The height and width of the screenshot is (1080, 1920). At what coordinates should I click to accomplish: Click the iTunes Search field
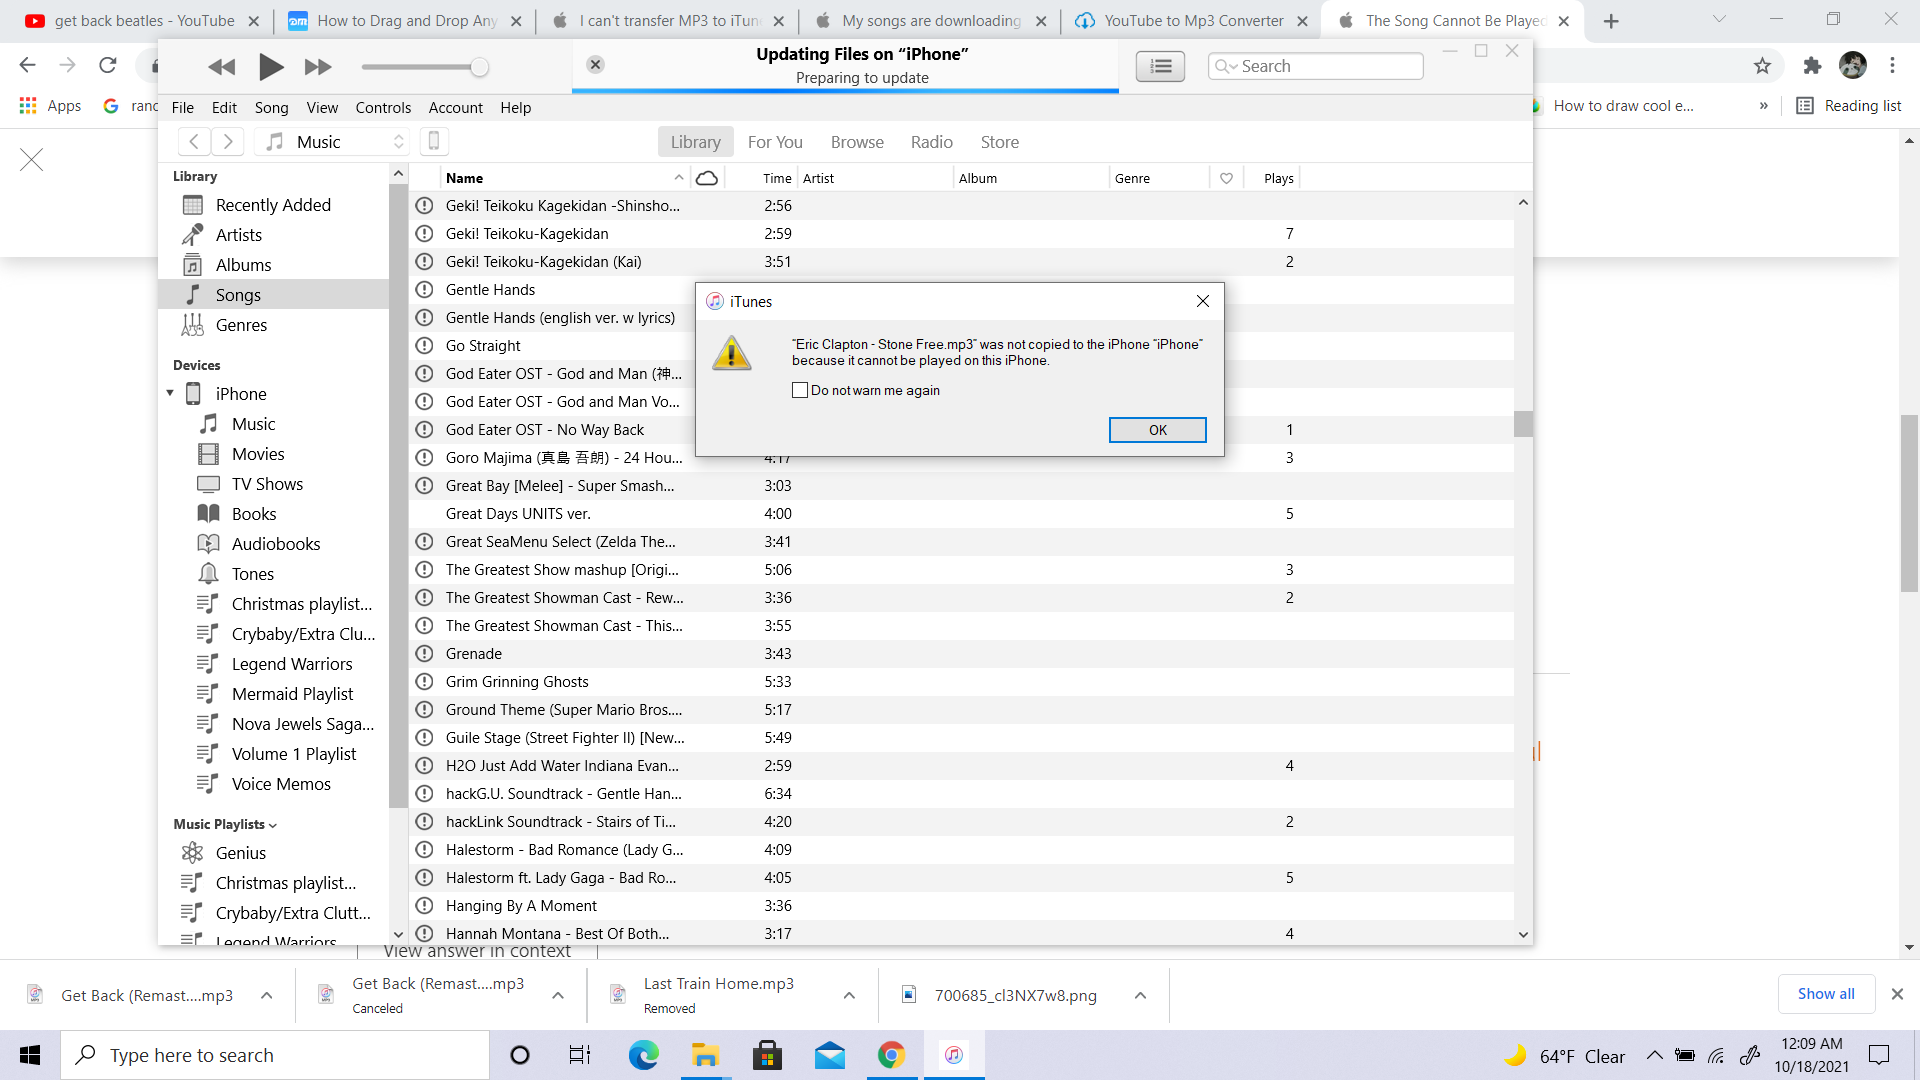coord(1315,66)
